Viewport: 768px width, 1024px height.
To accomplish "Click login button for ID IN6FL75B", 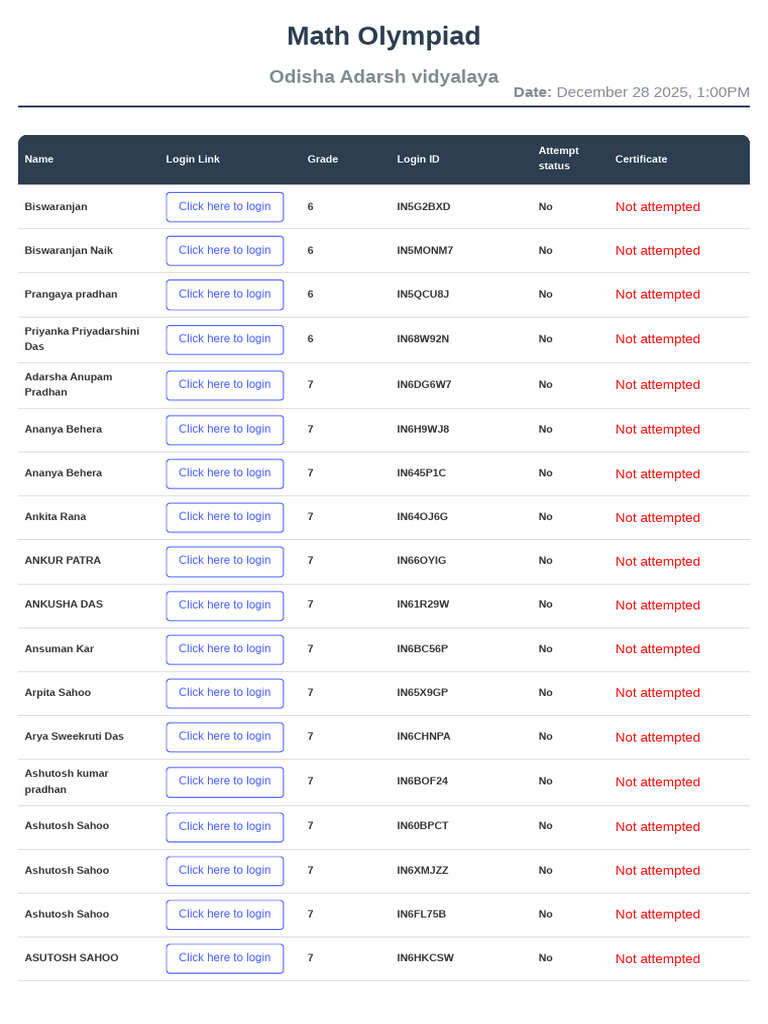I will point(225,914).
